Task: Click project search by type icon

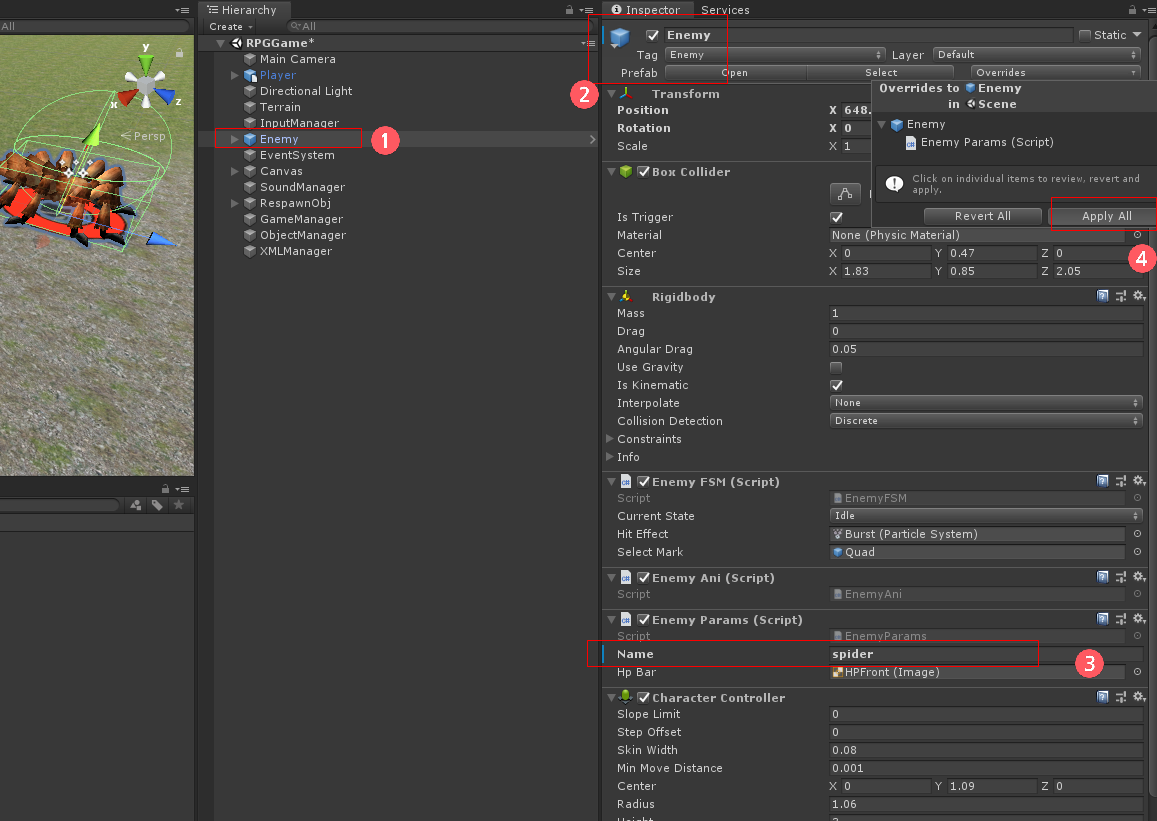Action: click(136, 505)
